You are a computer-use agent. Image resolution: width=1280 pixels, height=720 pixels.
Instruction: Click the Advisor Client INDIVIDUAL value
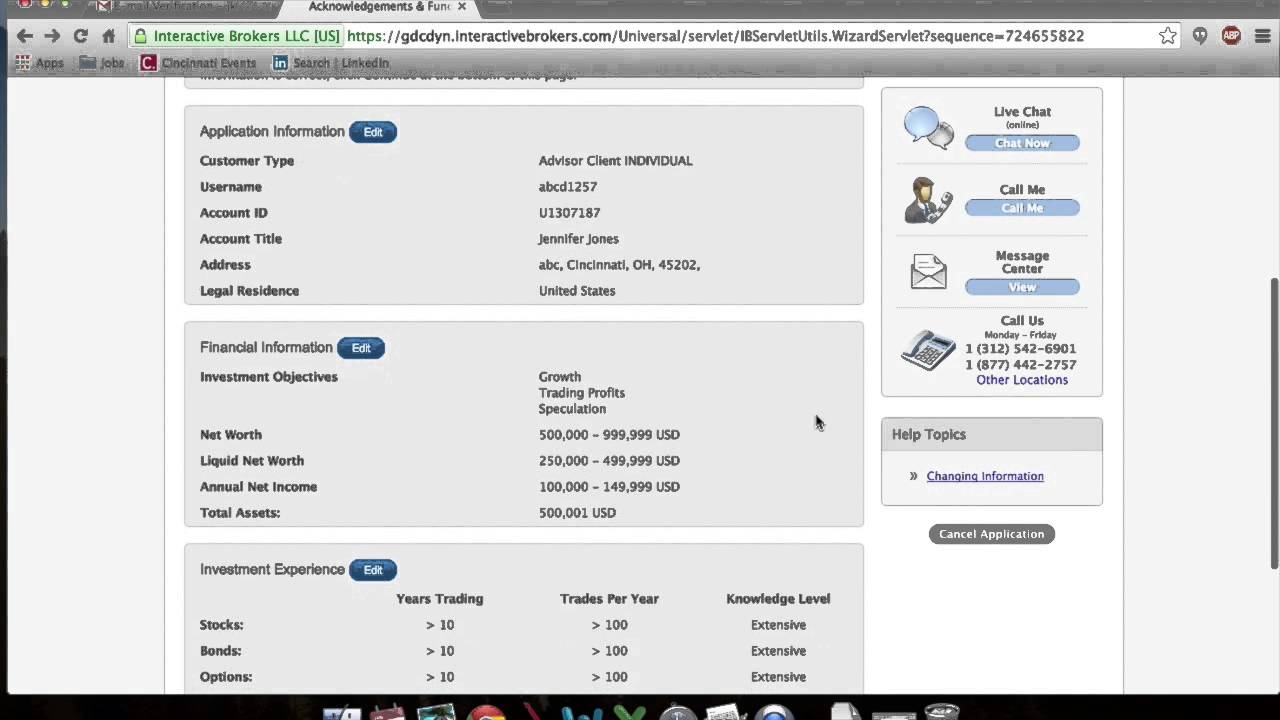(615, 161)
